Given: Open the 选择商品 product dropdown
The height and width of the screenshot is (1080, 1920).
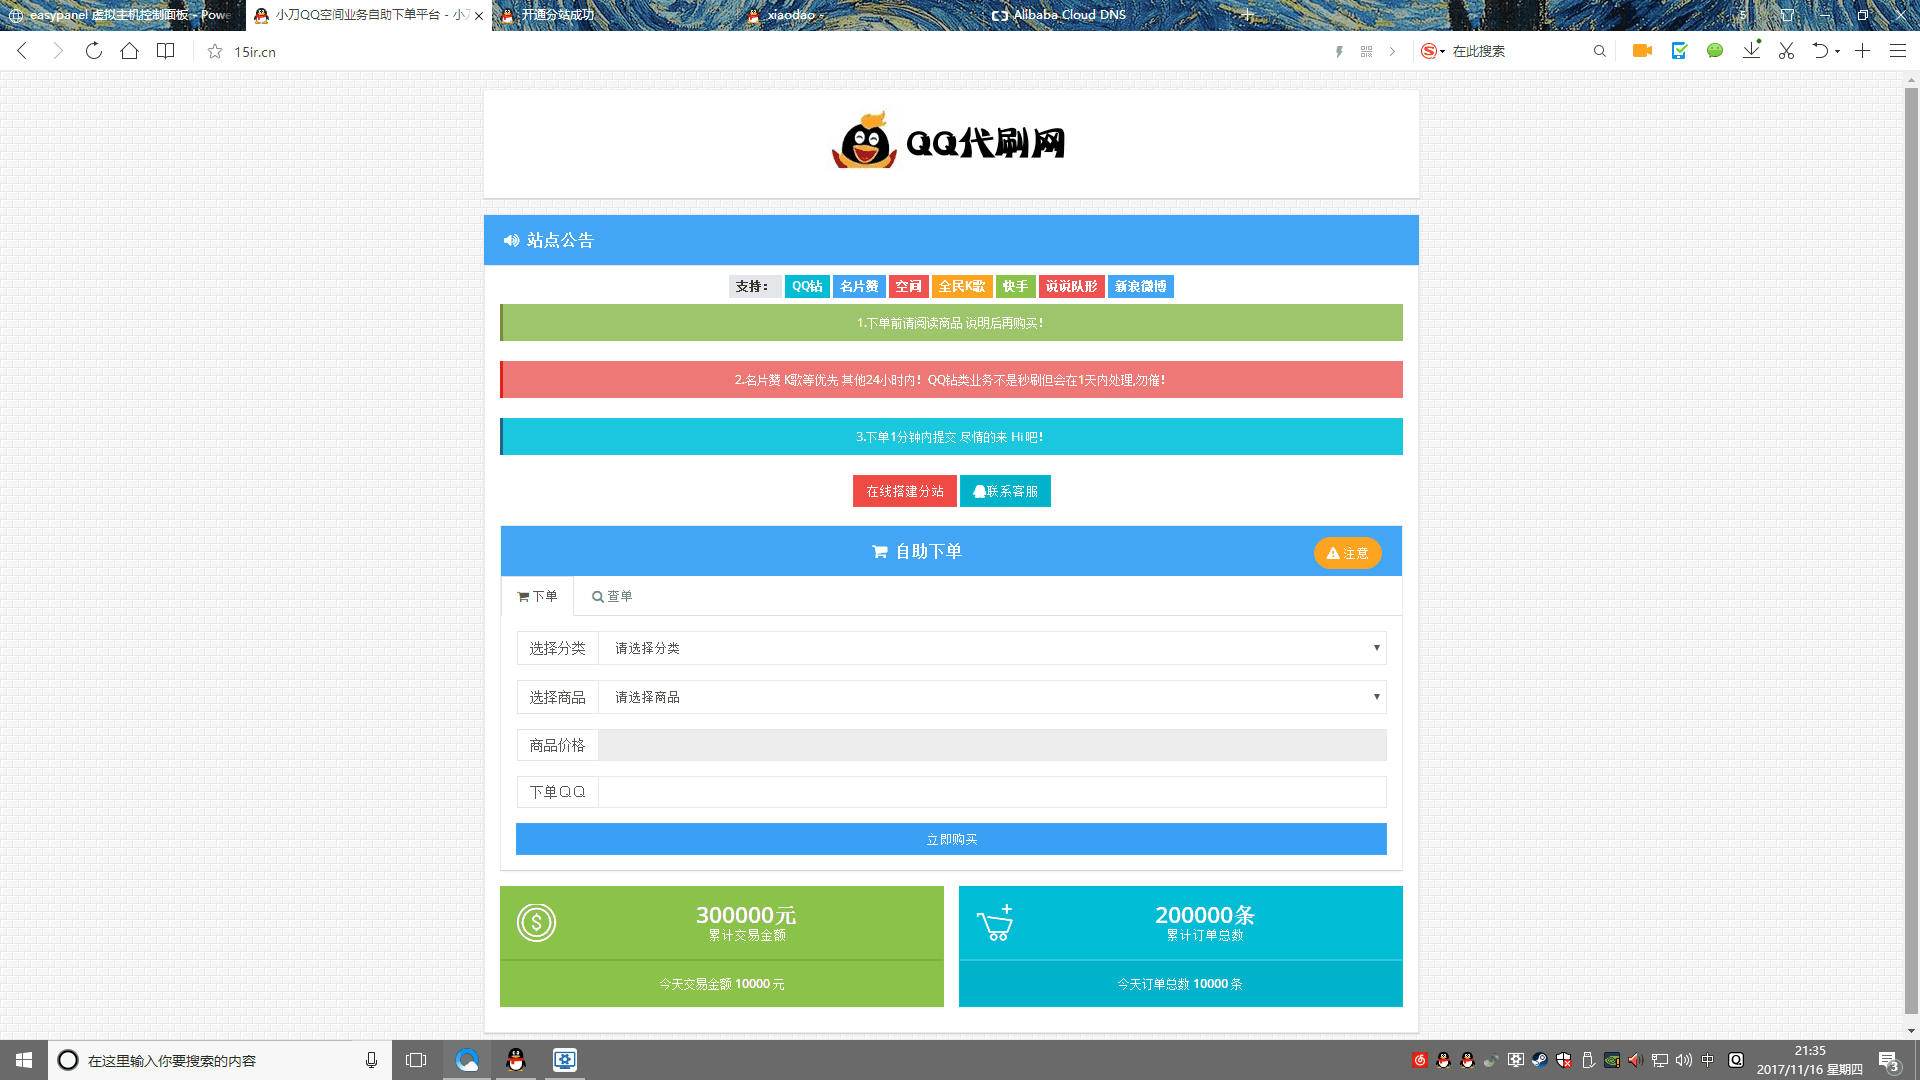Looking at the screenshot, I should (992, 697).
